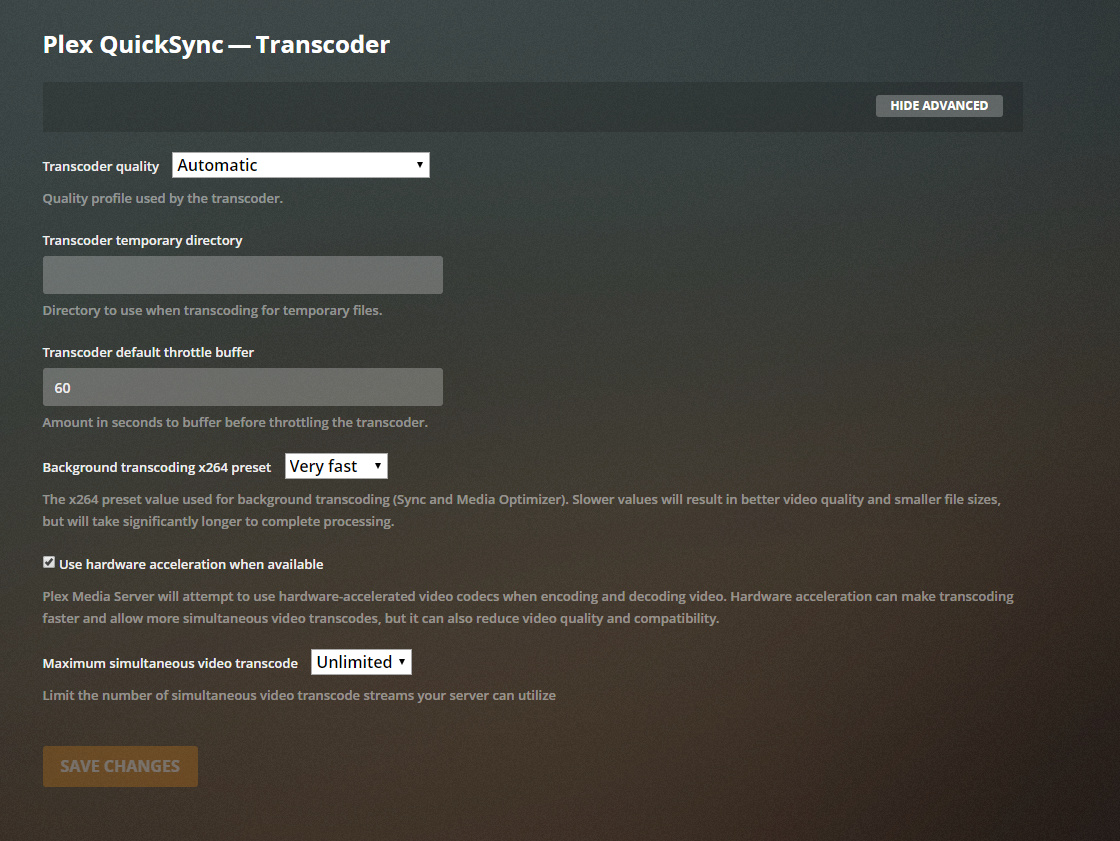Open the Transcoder quality dropdown showing Automatic
This screenshot has height=841, width=1120.
point(301,165)
